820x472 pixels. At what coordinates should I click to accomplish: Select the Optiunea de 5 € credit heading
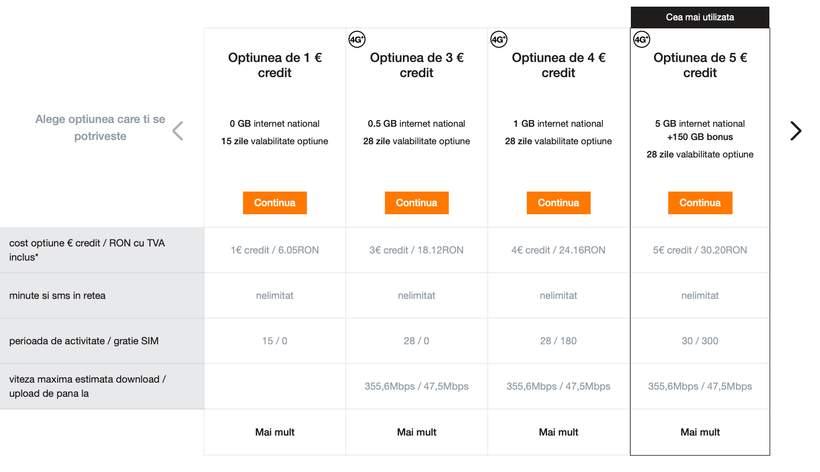[700, 65]
